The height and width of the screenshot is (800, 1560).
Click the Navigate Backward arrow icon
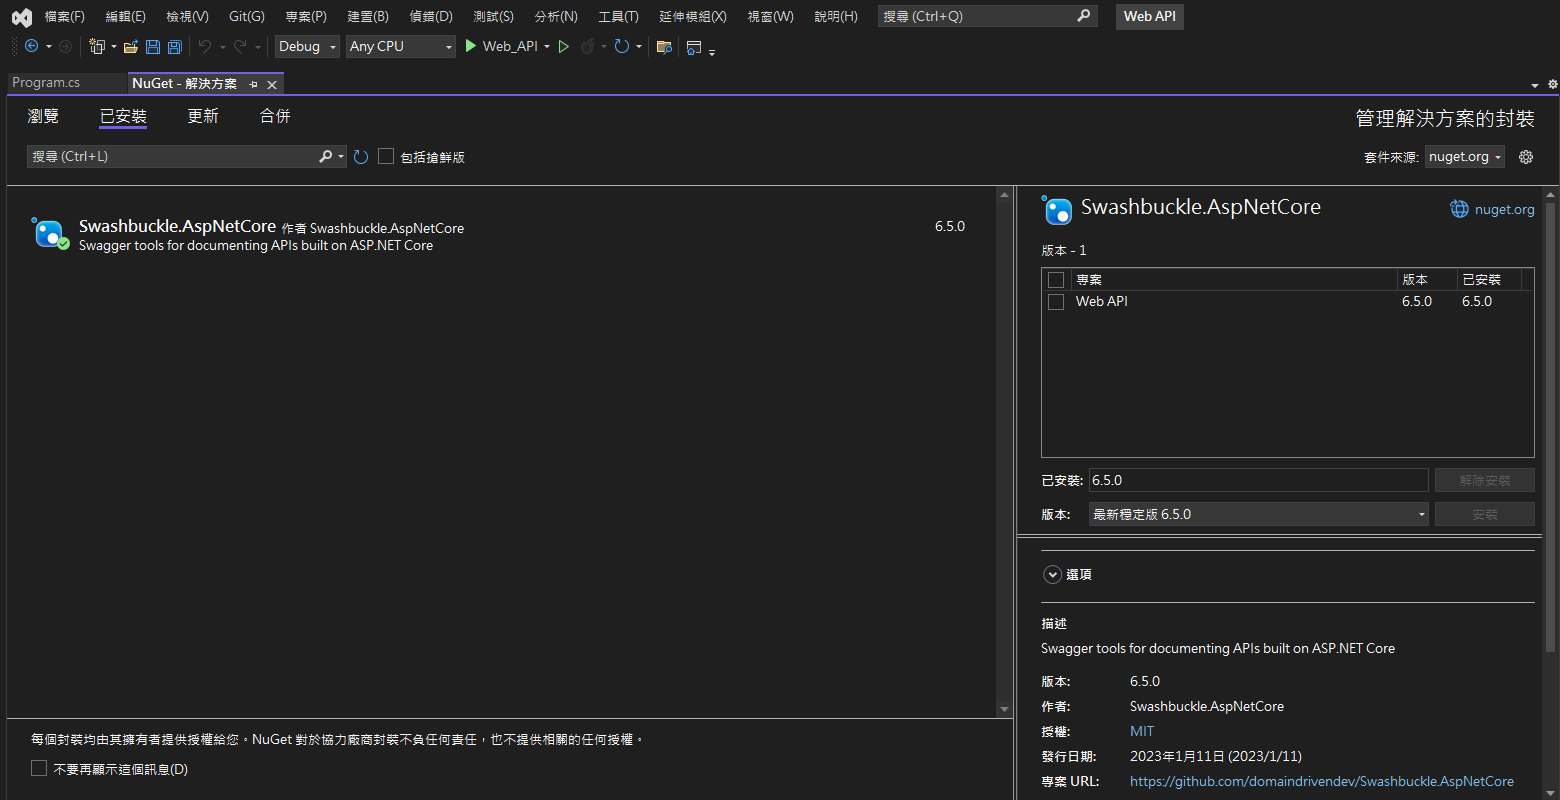(x=31, y=46)
